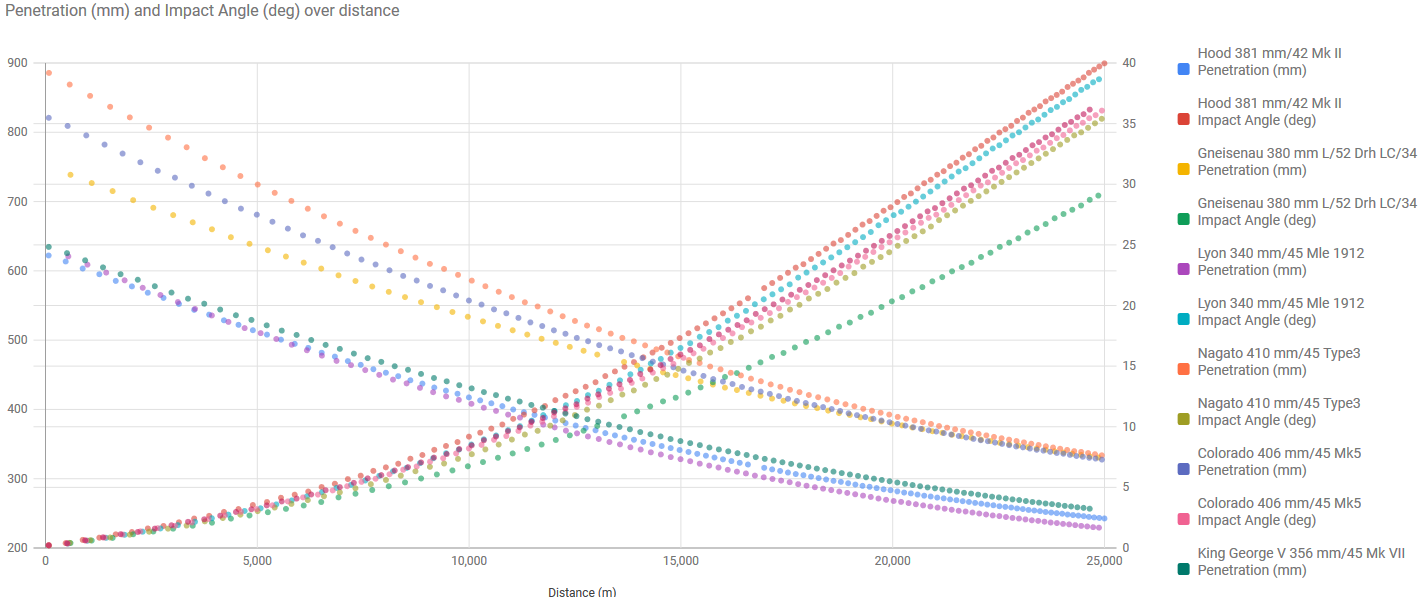The height and width of the screenshot is (597, 1419).
Task: Select the Nagato Penetration orange legend swatch
Action: tap(1184, 370)
